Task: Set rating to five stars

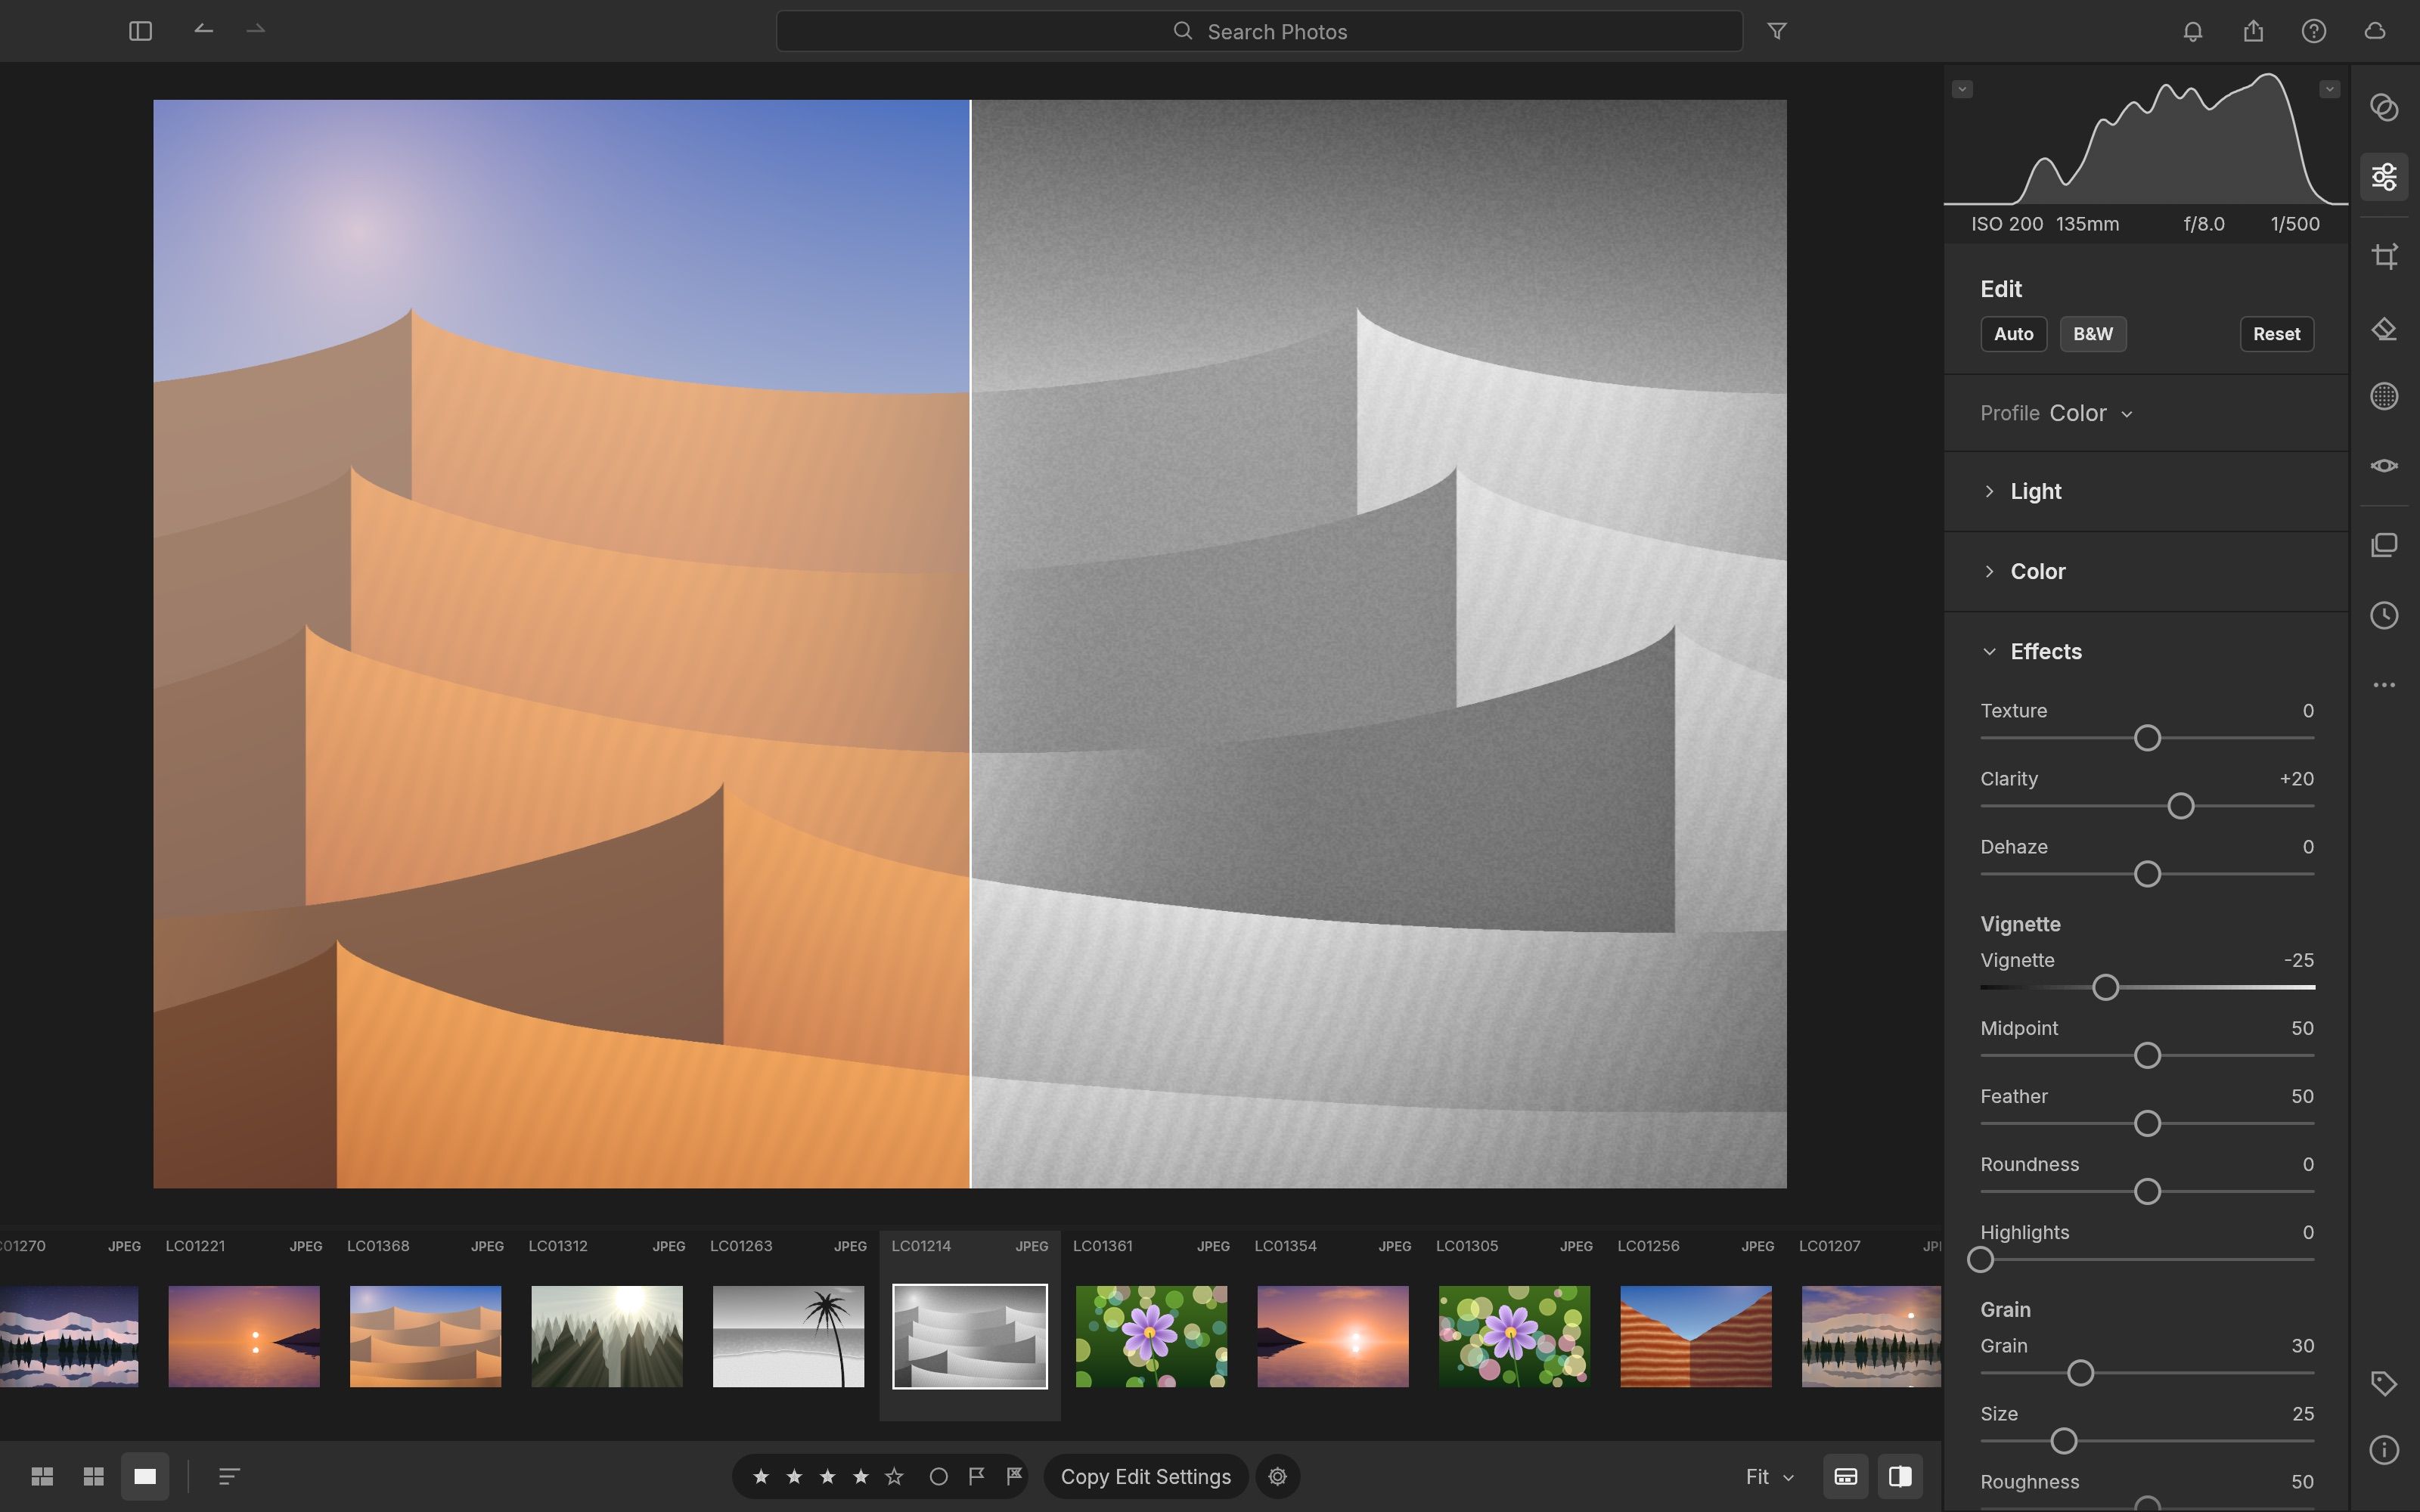Action: click(894, 1476)
